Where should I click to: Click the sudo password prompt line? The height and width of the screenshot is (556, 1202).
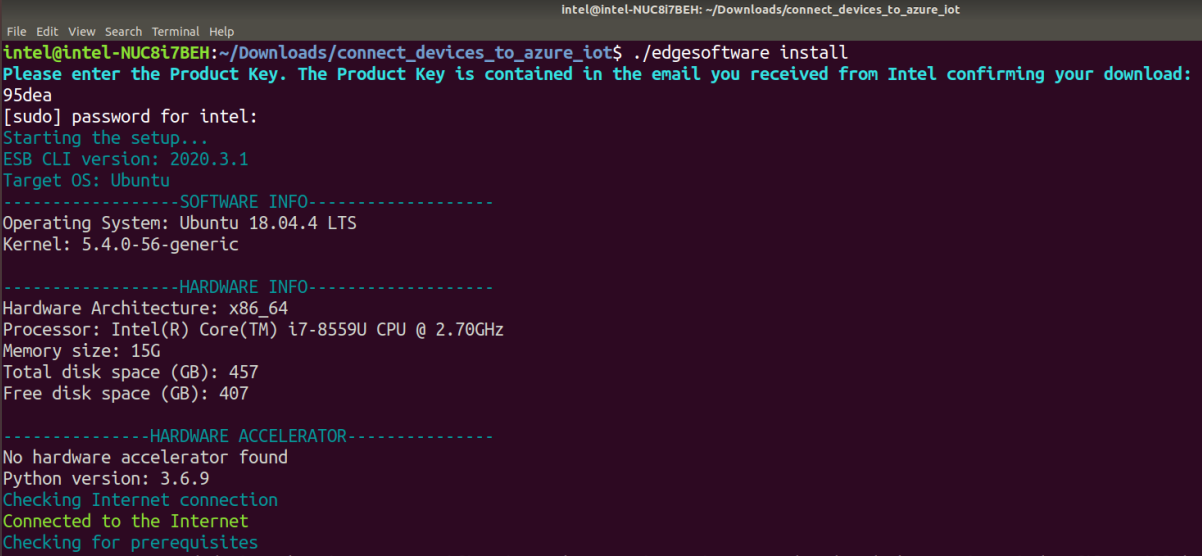[x=130, y=117]
